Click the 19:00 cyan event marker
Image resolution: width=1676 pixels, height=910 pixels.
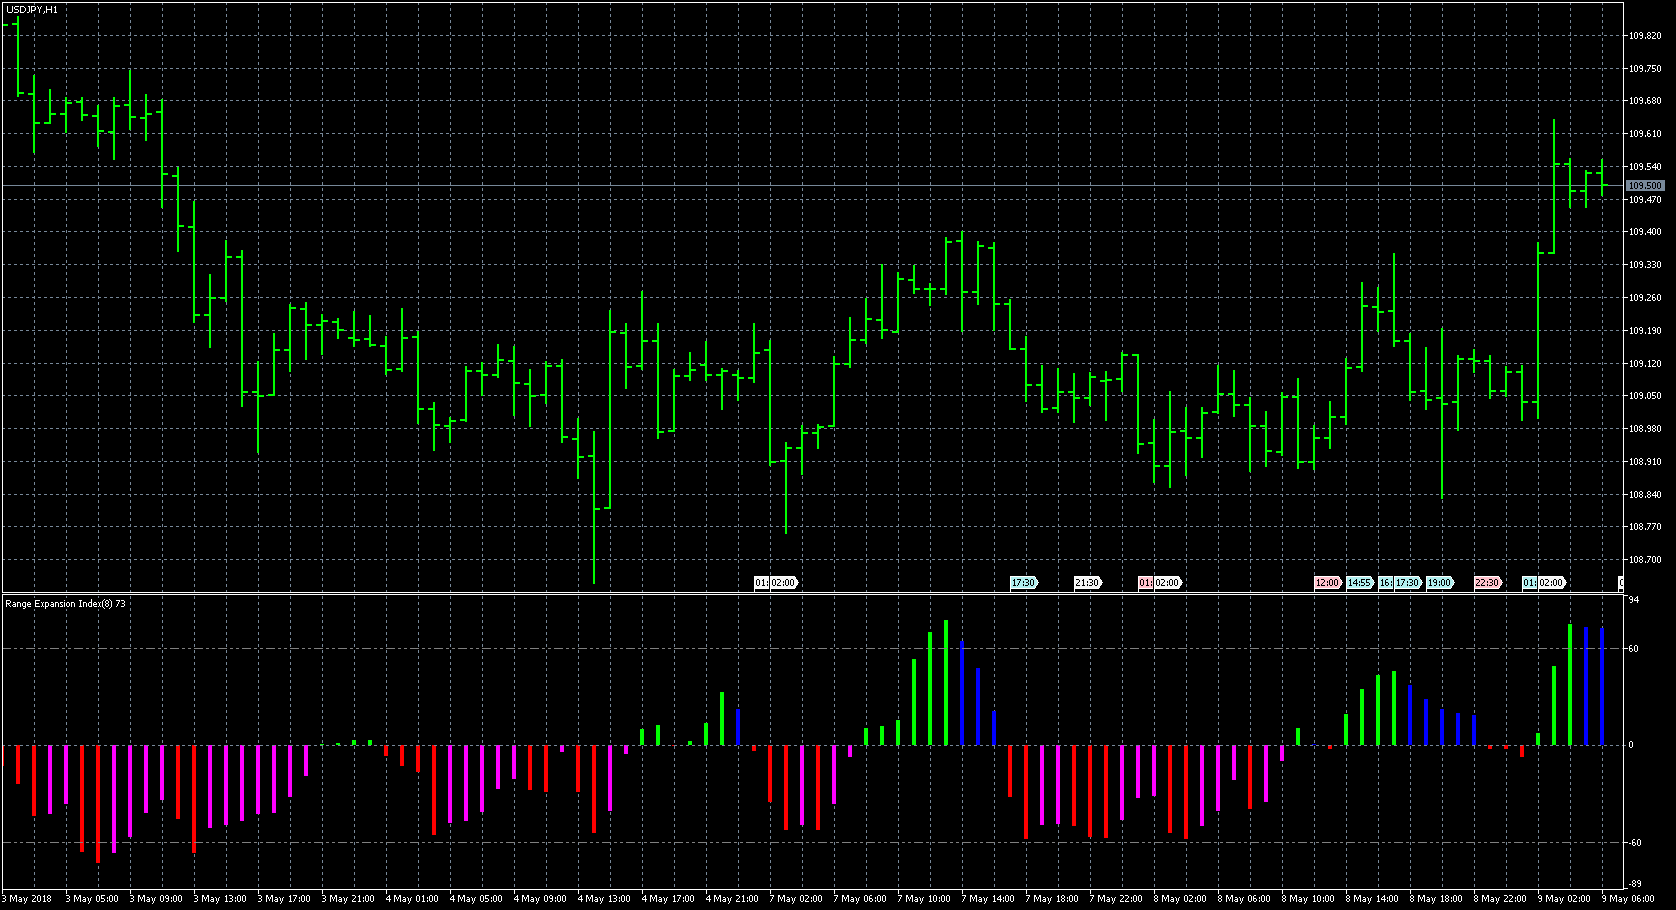tap(1439, 583)
